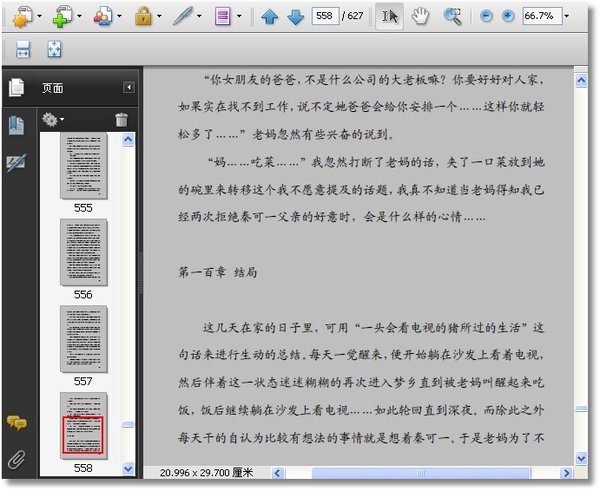This screenshot has height=491, width=600.
Task: Select page 556 thumbnail
Action: tap(83, 252)
